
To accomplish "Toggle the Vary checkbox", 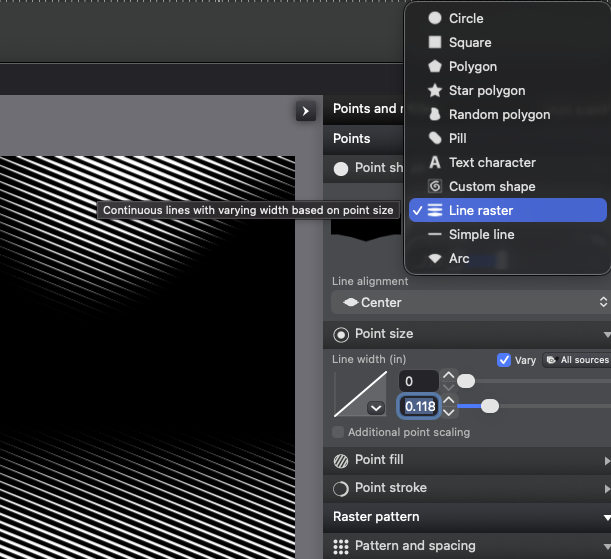I will click(x=504, y=360).
